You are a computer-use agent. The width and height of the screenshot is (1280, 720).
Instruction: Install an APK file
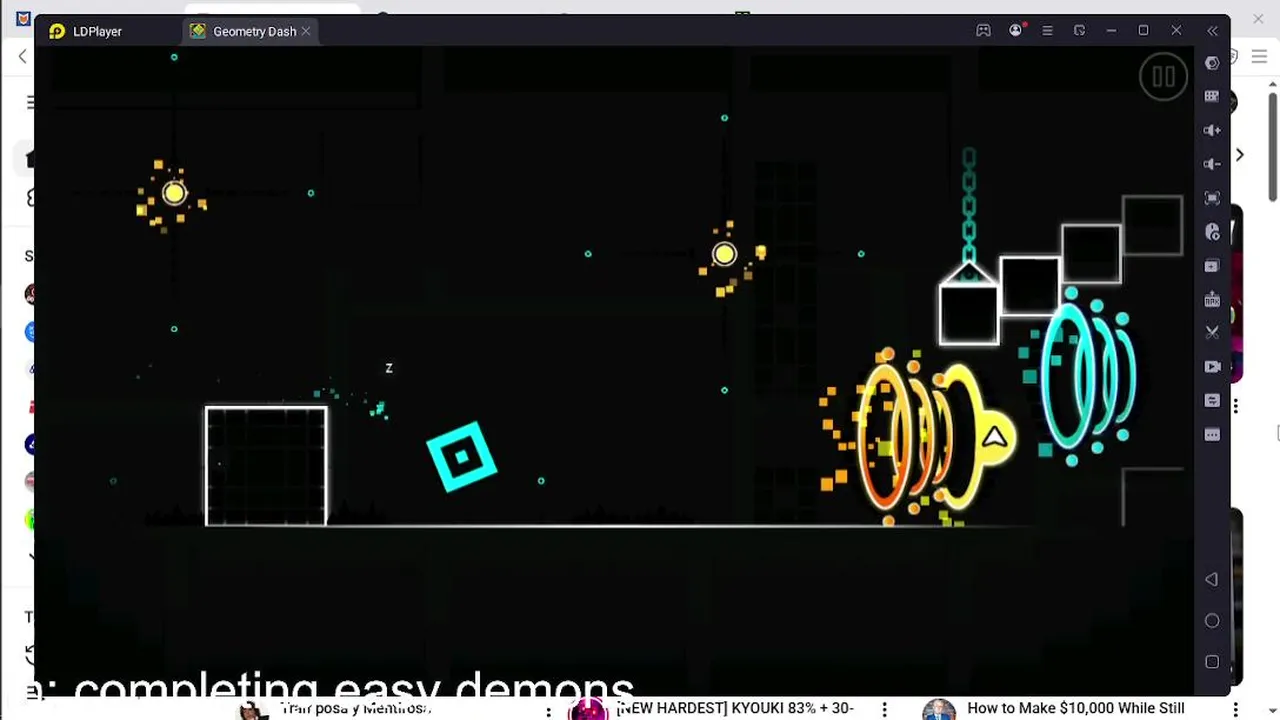point(1213,299)
